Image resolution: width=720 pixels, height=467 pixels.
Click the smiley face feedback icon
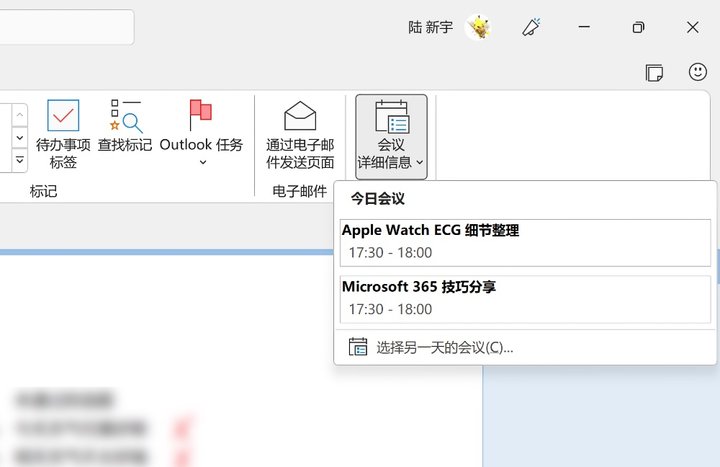click(698, 72)
